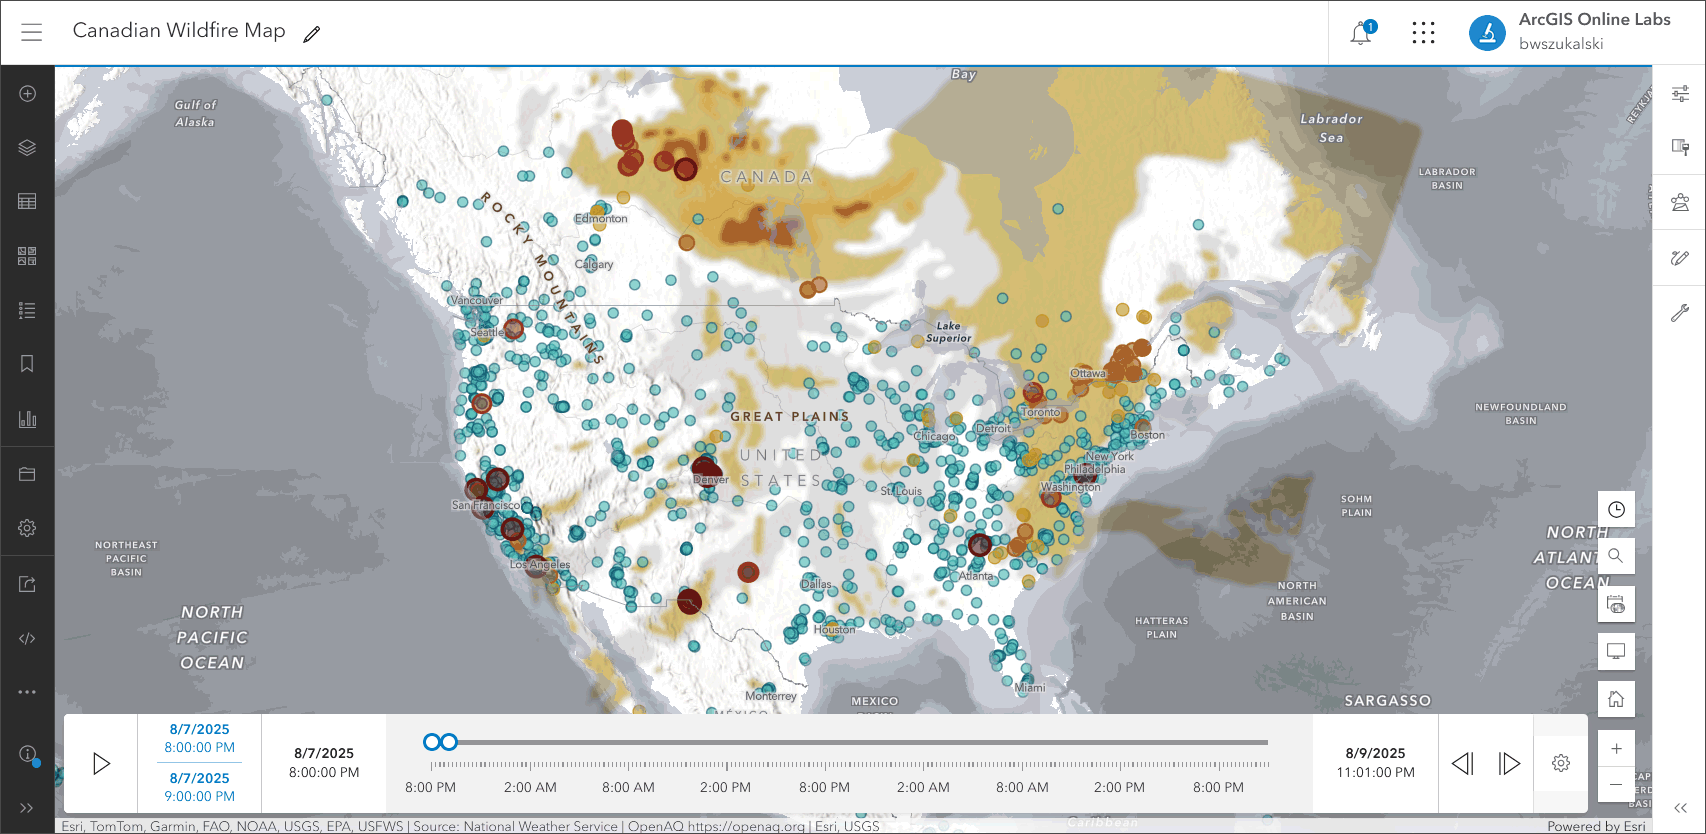Open the map Search widget
The height and width of the screenshot is (834, 1706).
[x=1616, y=556]
